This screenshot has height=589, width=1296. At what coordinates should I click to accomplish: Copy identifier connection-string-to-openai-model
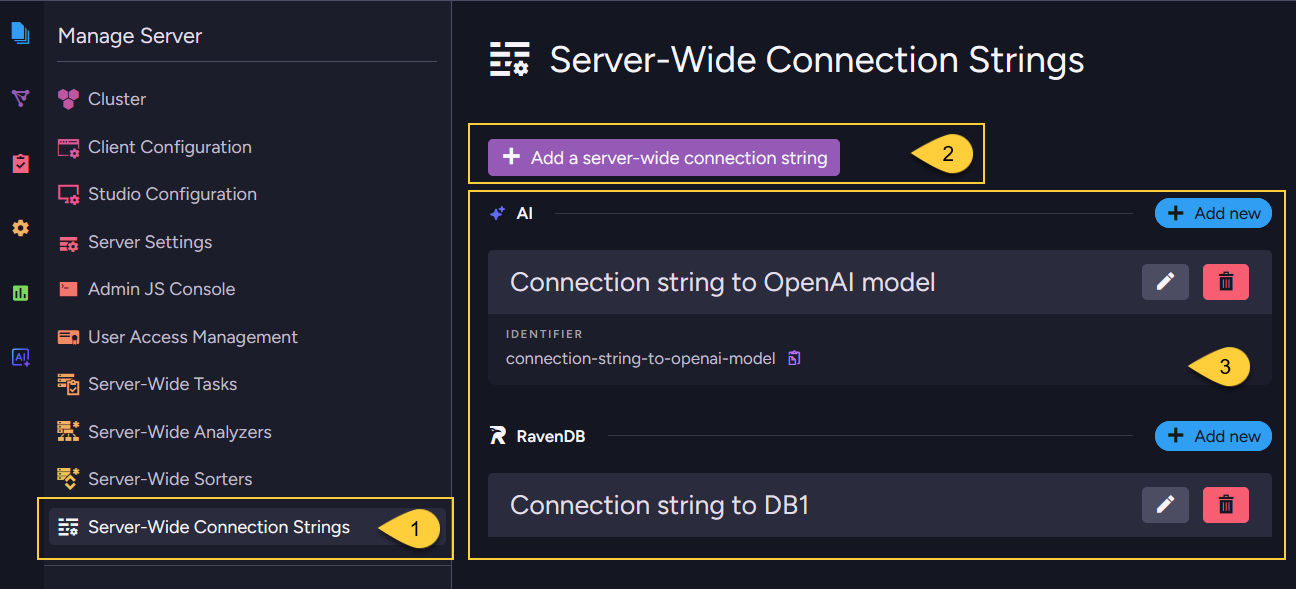[x=794, y=358]
